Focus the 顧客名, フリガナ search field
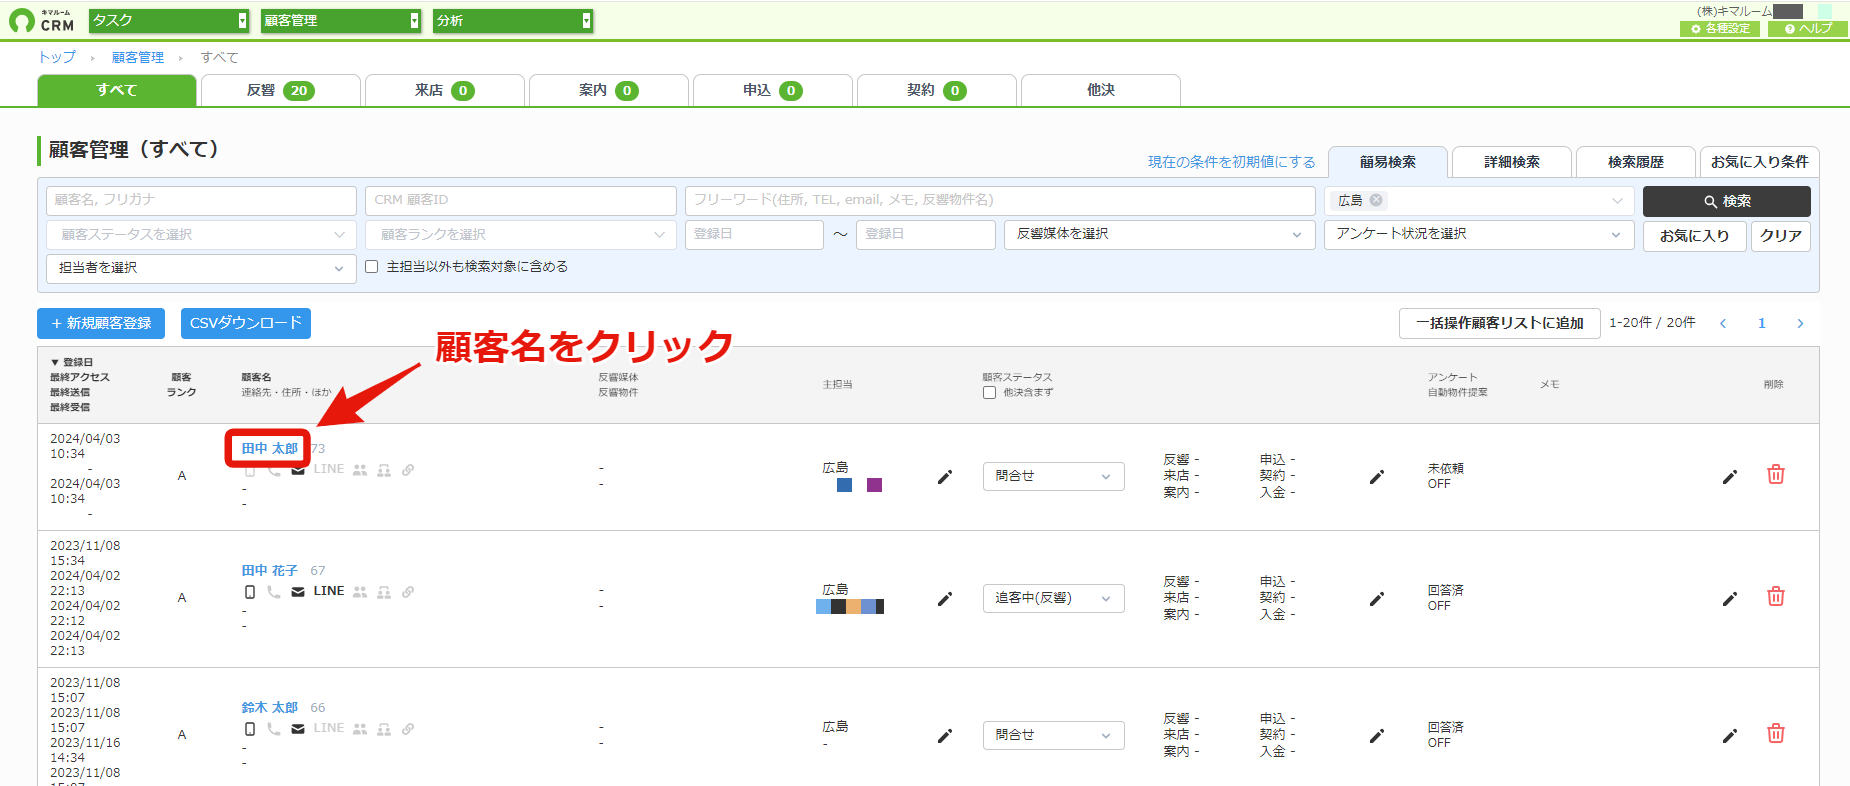Viewport: 1850px width, 786px height. point(201,200)
